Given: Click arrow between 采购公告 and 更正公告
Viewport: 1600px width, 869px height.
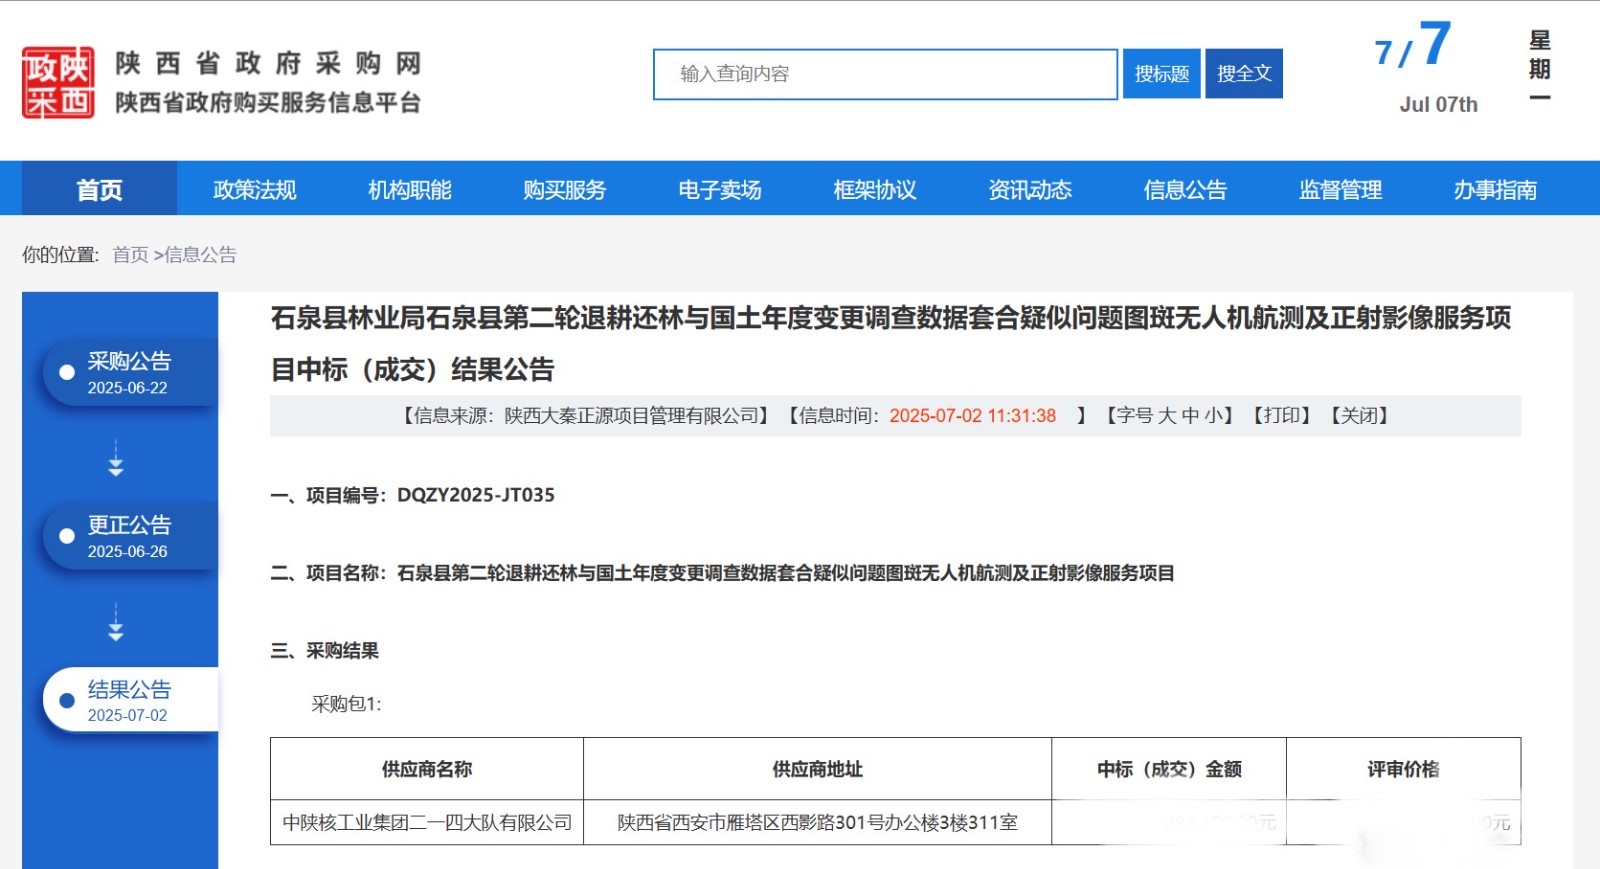Looking at the screenshot, I should 116,458.
